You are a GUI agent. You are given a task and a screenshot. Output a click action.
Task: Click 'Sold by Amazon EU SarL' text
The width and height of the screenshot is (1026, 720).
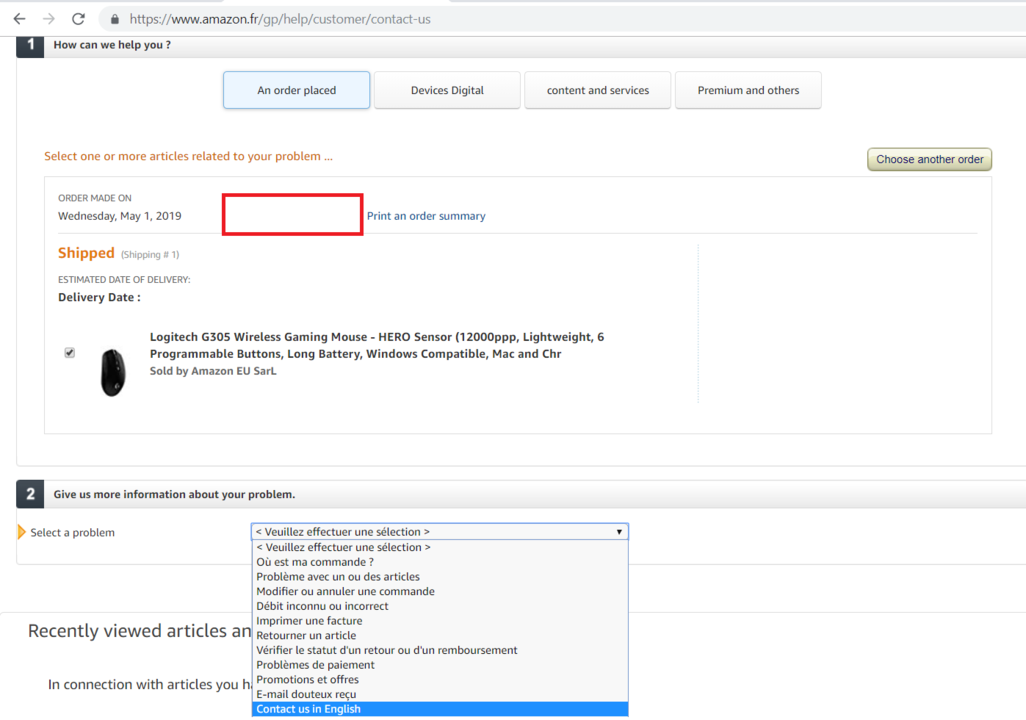tap(213, 371)
